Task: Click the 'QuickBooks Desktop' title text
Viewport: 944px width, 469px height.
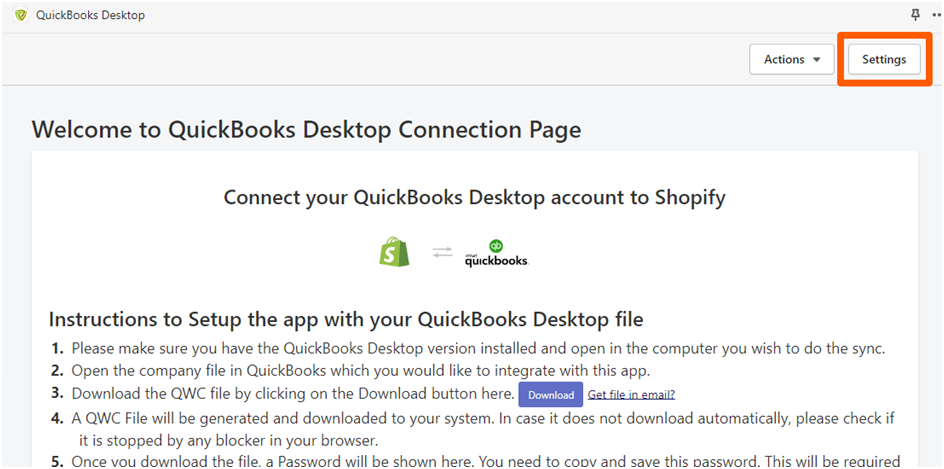Action: click(x=90, y=15)
